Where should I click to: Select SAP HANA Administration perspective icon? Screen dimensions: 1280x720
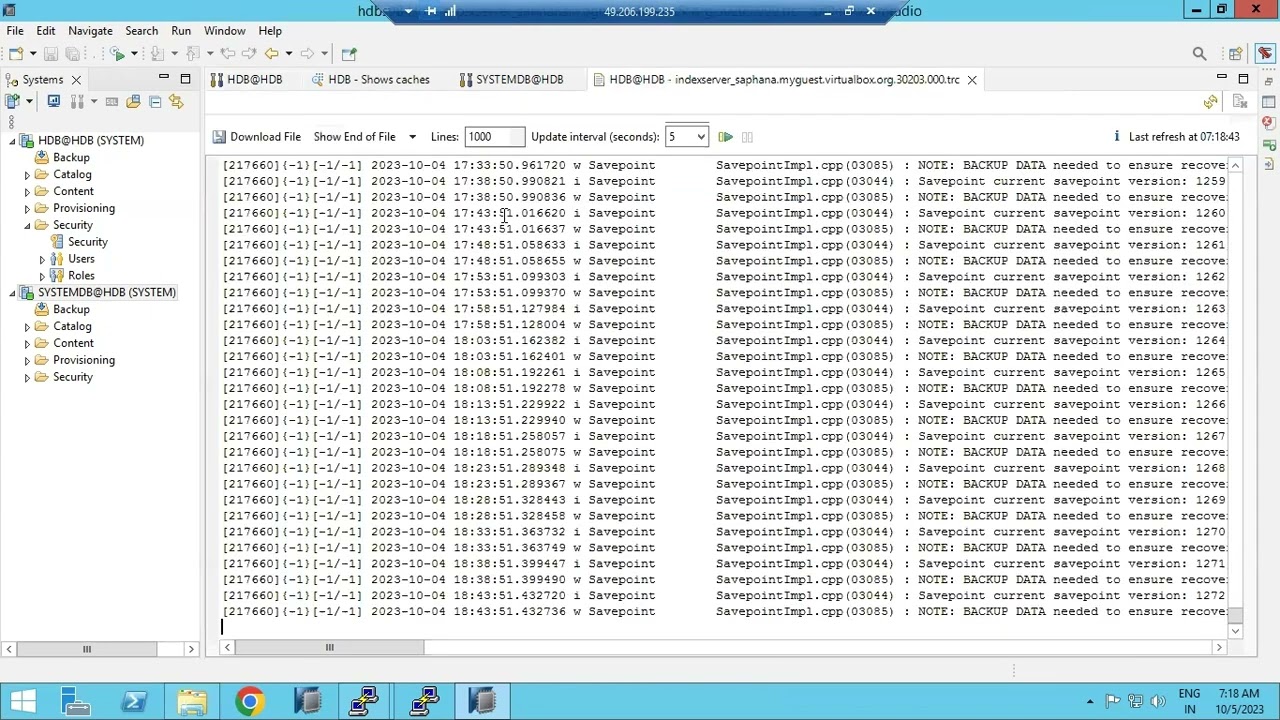pyautogui.click(x=1265, y=53)
